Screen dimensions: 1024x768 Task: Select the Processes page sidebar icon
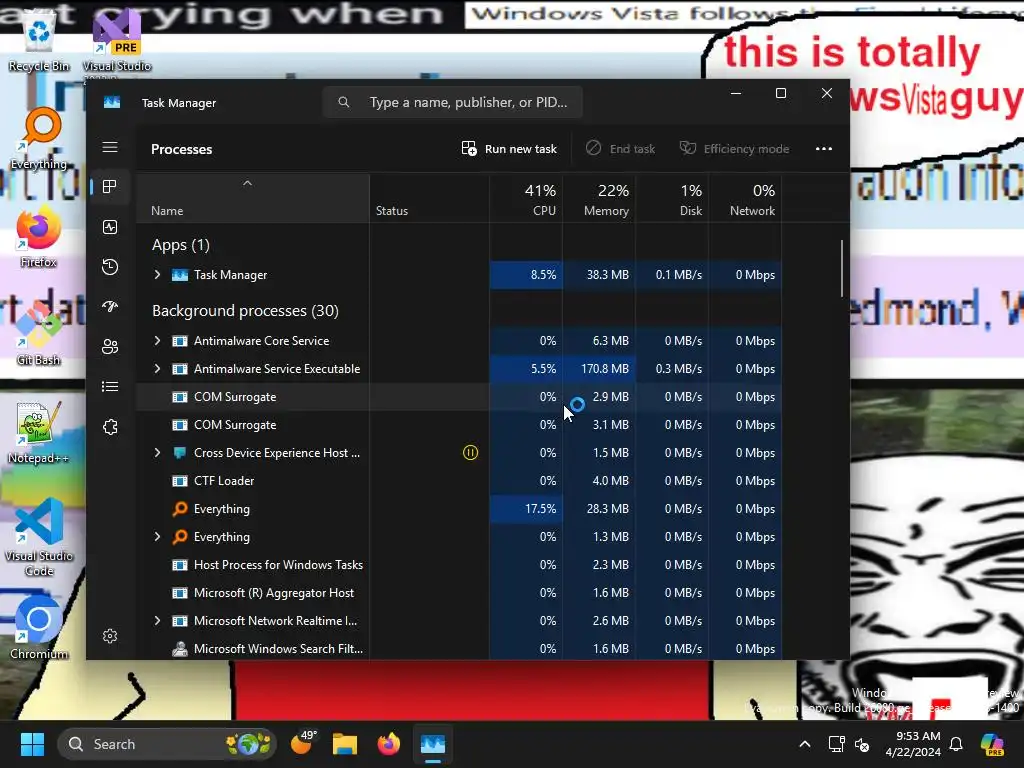110,187
